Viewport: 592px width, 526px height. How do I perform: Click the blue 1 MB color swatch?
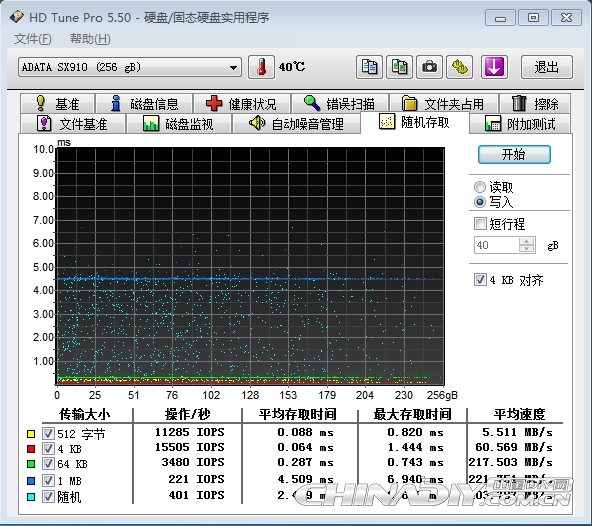(x=31, y=481)
